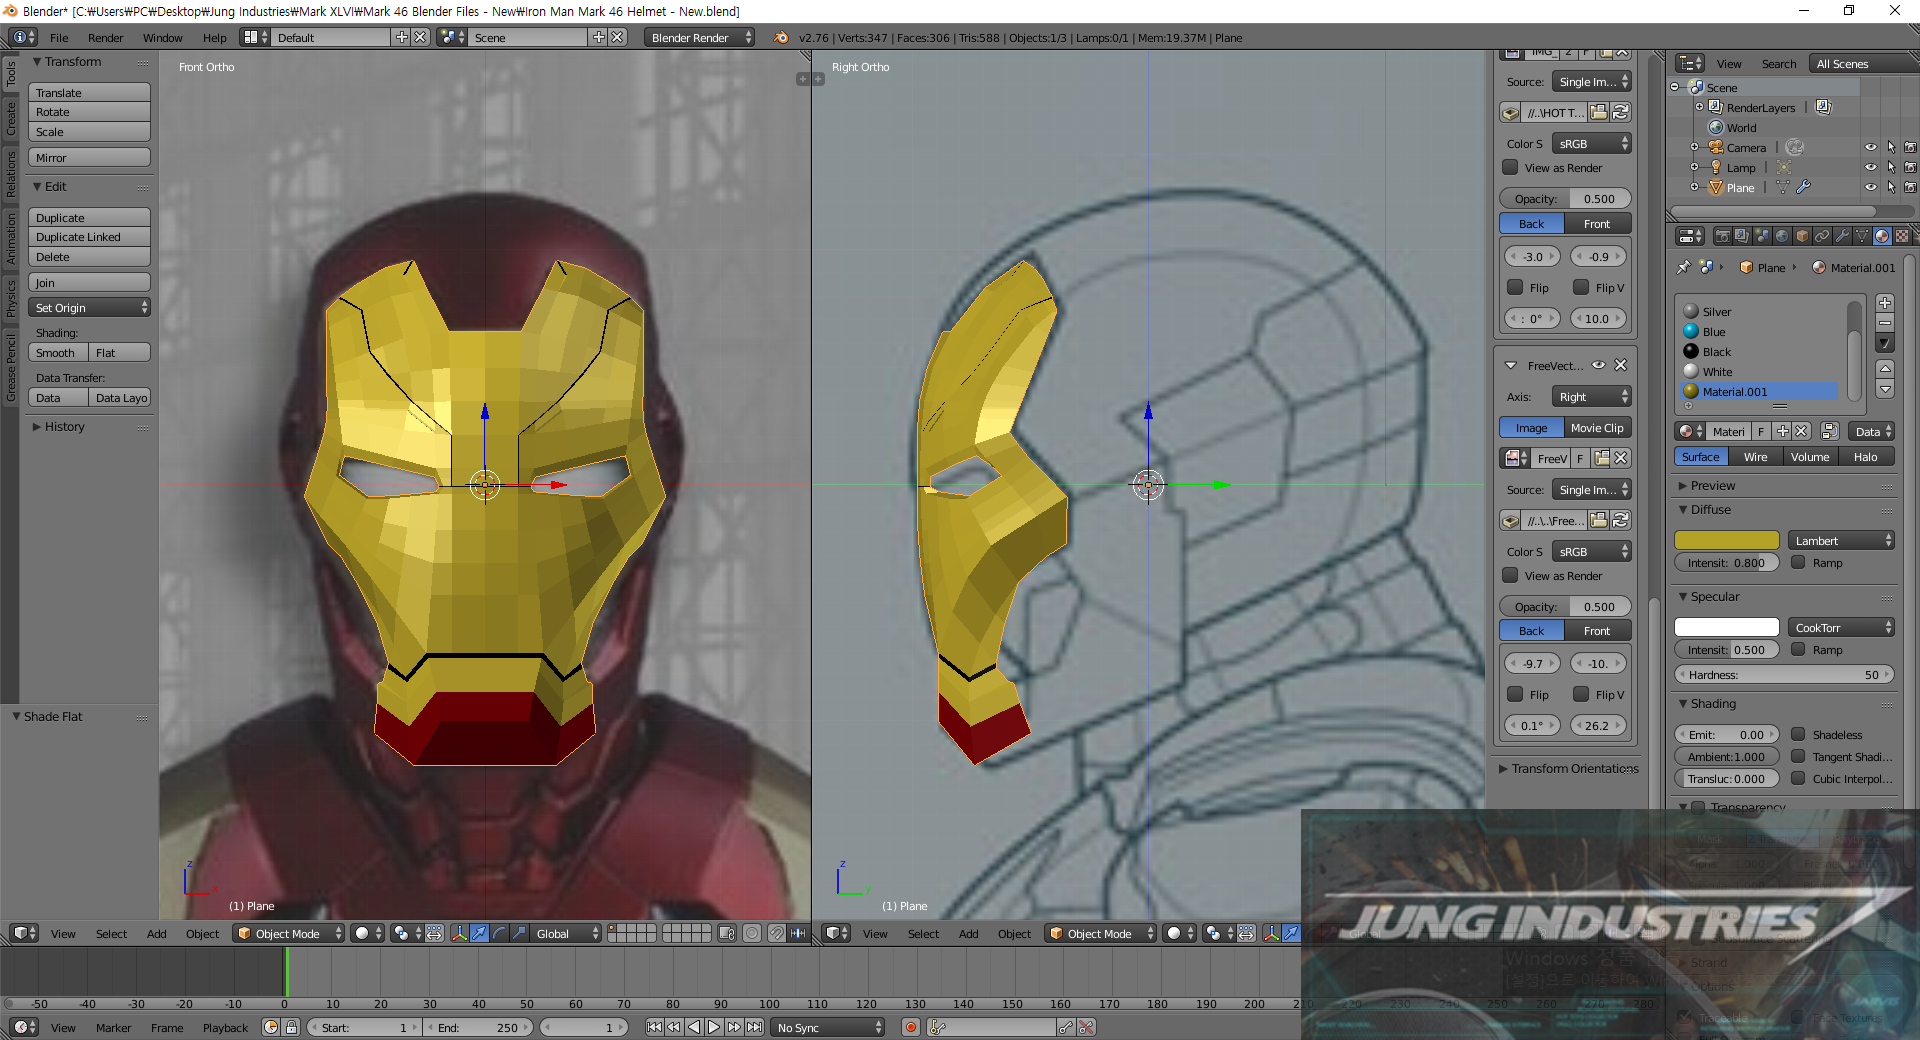Enable the diffuse Ramp checkbox
This screenshot has width=1920, height=1040.
1798,562
